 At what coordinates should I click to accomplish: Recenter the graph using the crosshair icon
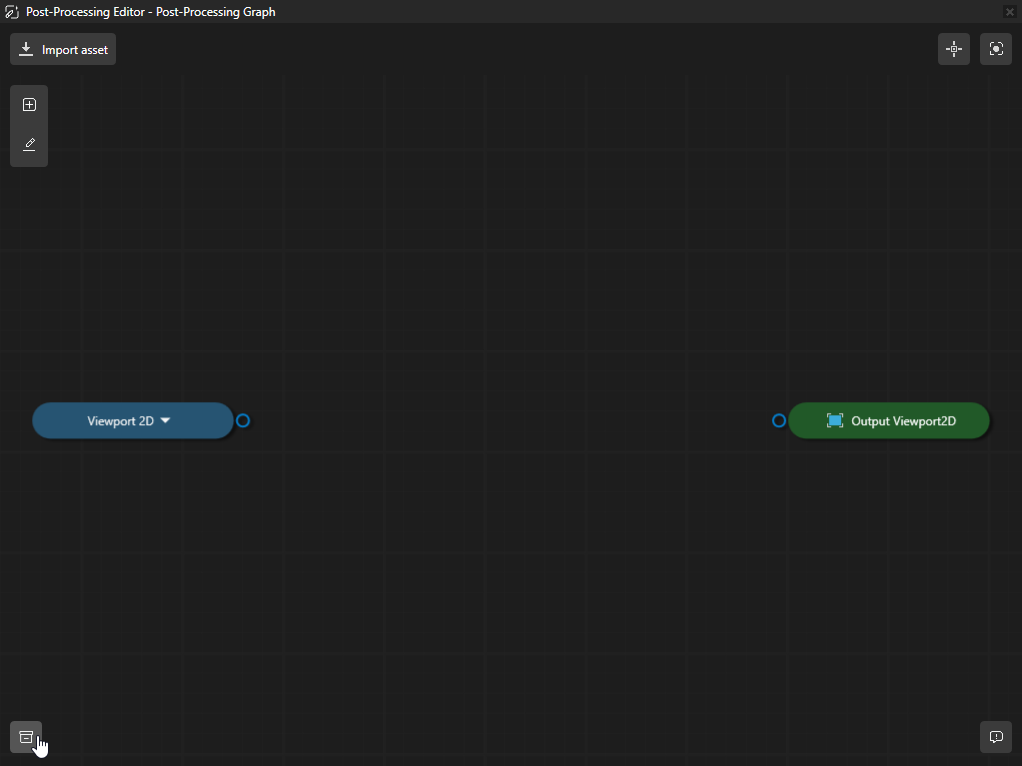click(953, 48)
